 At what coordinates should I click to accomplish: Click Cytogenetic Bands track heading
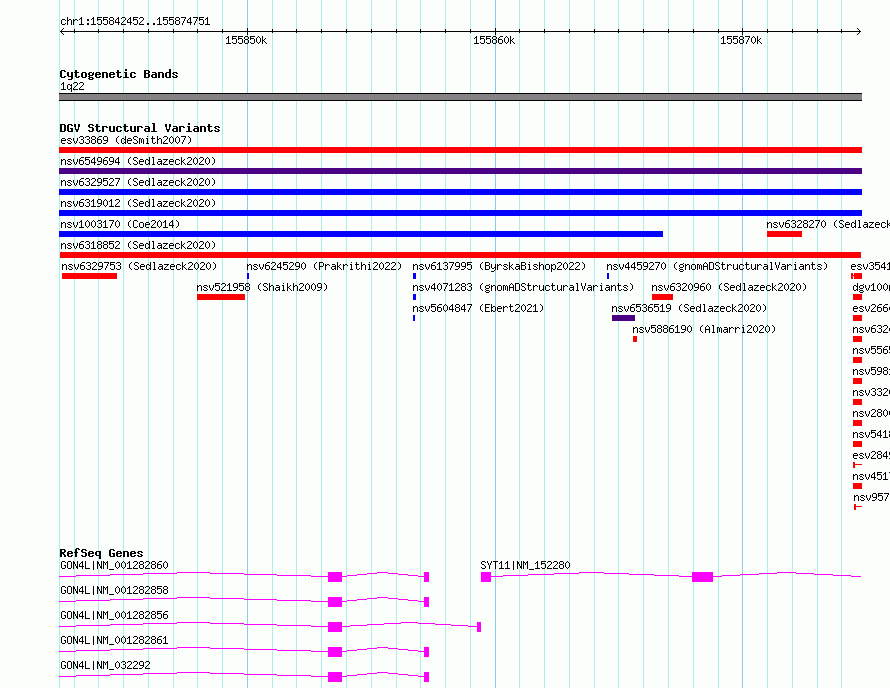pyautogui.click(x=119, y=74)
